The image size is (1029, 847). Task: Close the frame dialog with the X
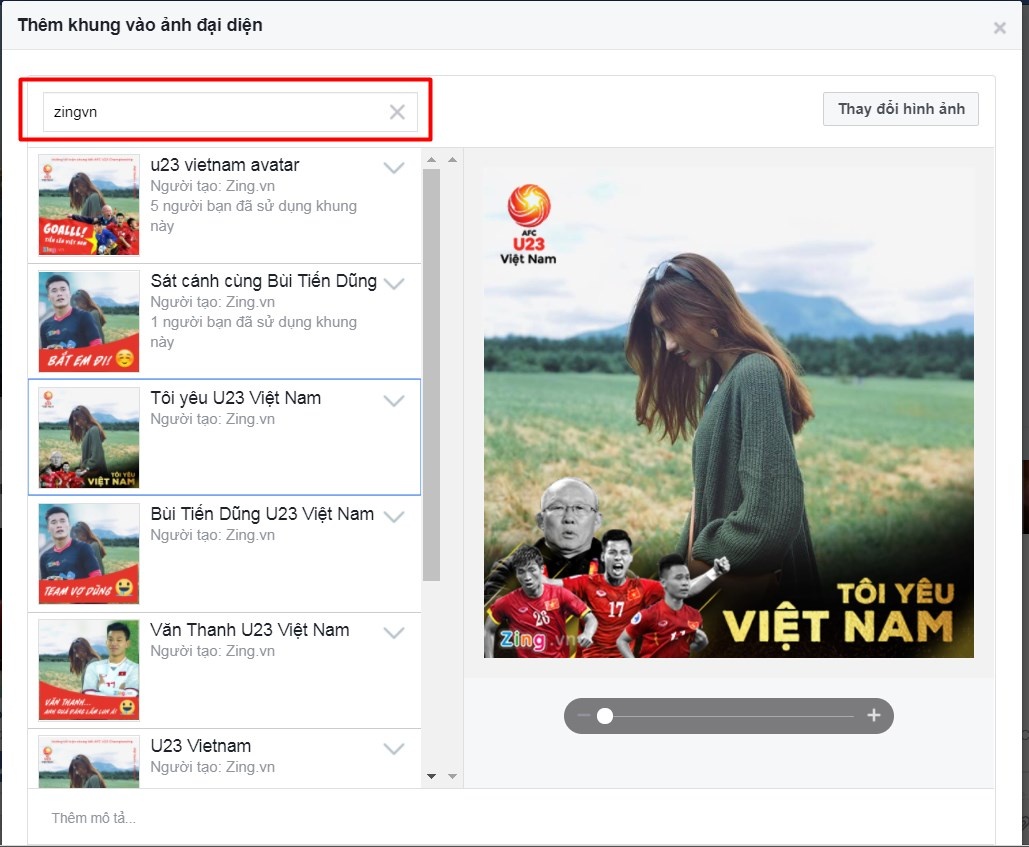pyautogui.click(x=999, y=27)
